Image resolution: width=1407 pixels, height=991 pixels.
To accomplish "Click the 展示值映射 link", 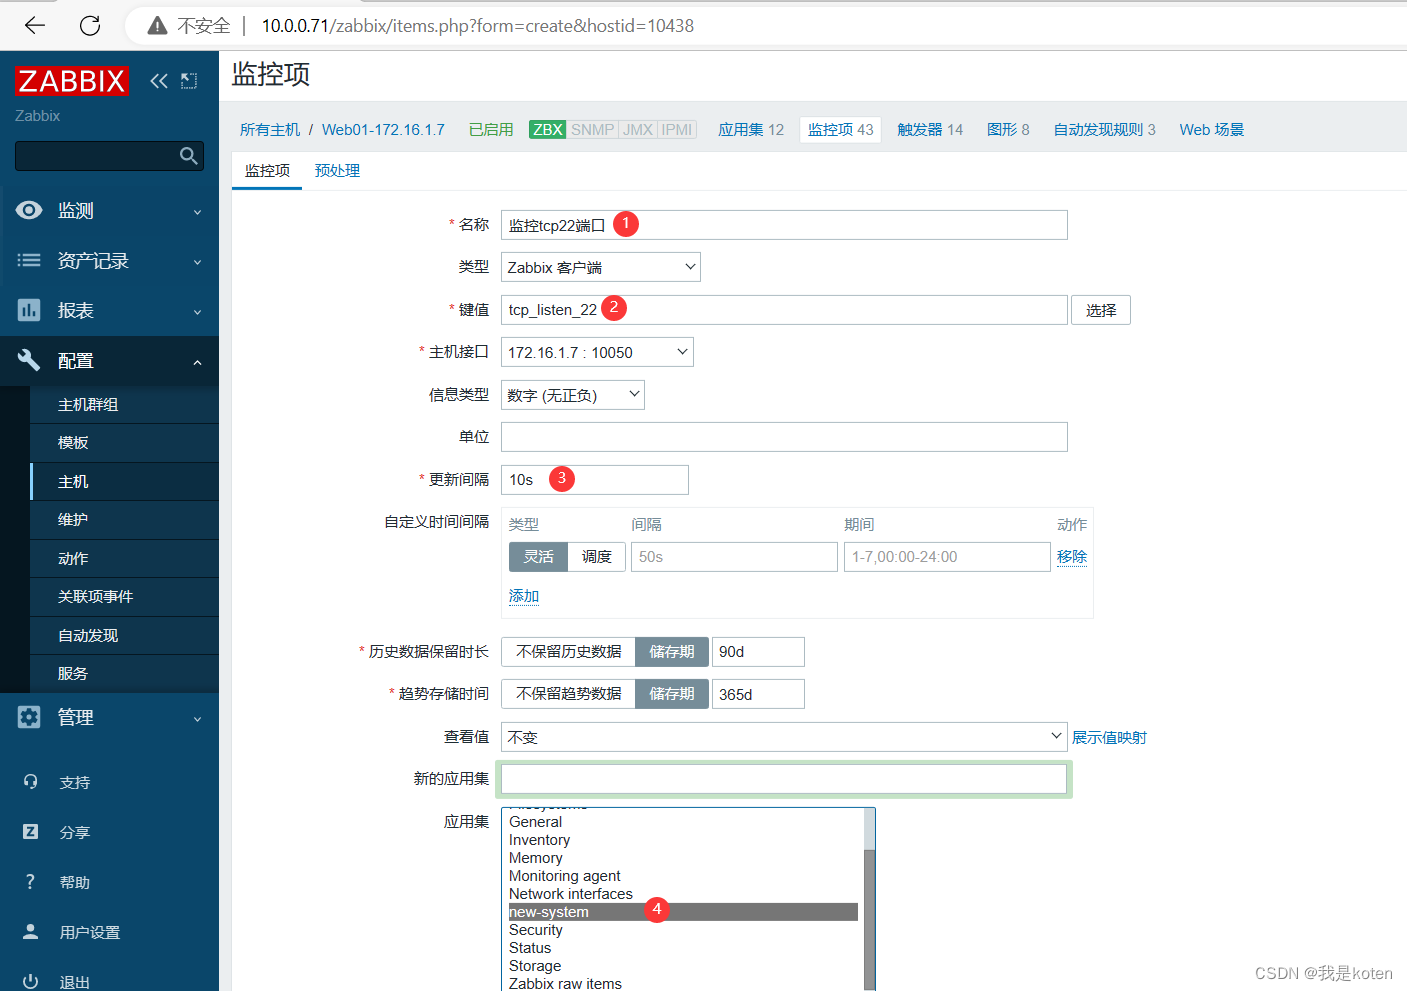I will pyautogui.click(x=1109, y=738).
